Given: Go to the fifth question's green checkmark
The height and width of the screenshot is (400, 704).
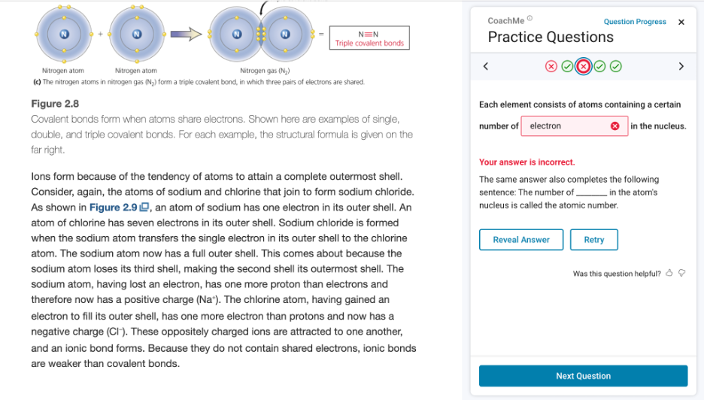Looking at the screenshot, I should (x=615, y=67).
